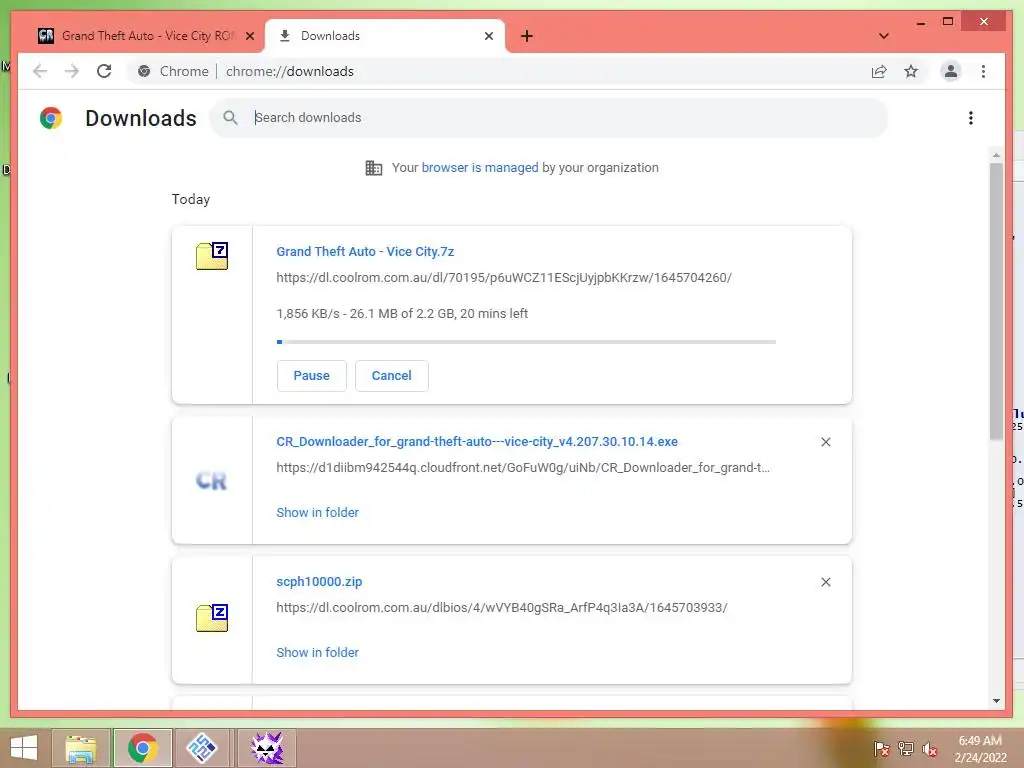1024x768 pixels.
Task: Click the 7z archive file icon
Action: pos(212,256)
